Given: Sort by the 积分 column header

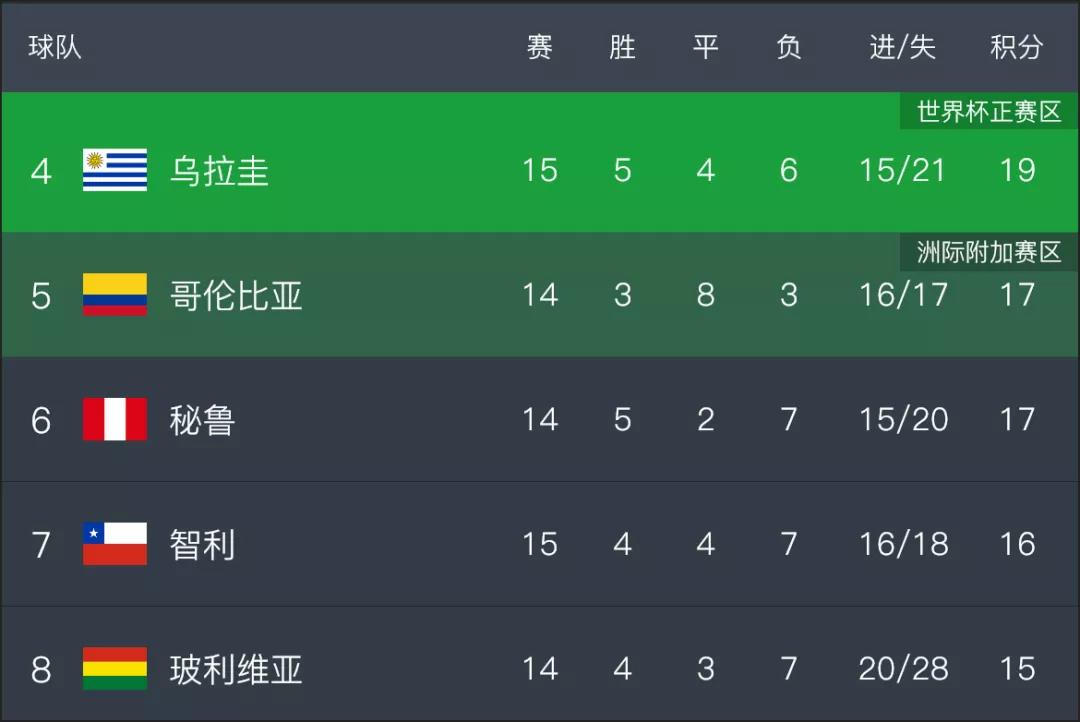Looking at the screenshot, I should pos(1017,48).
